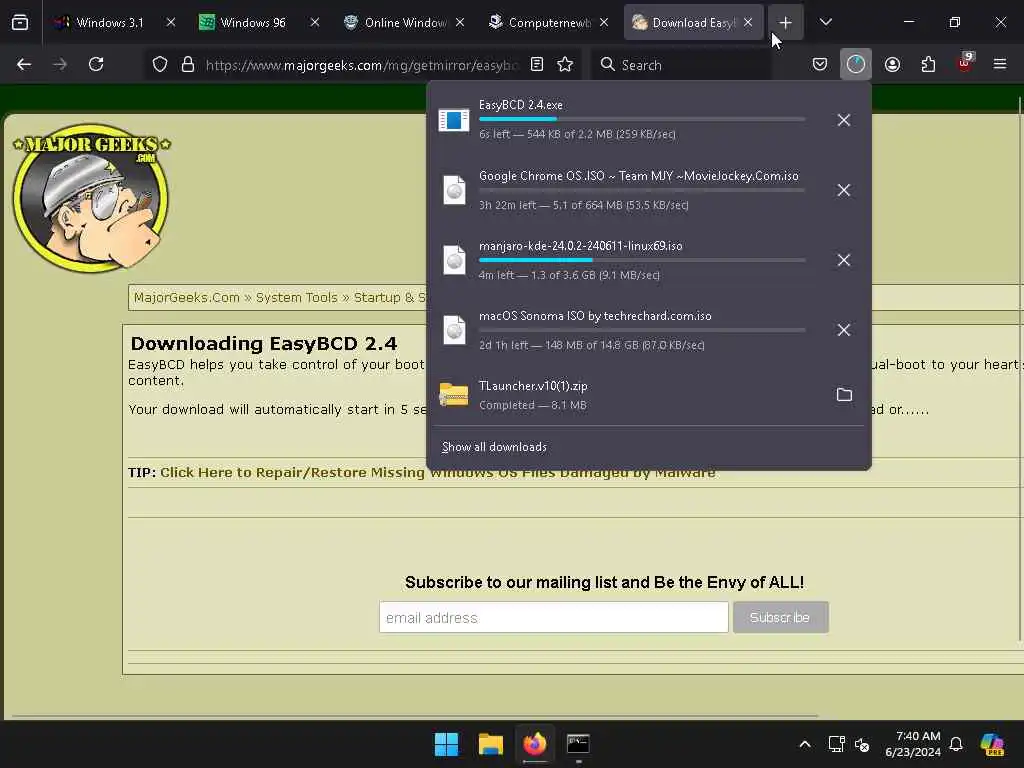This screenshot has height=768, width=1024.
Task: Click the TLauncher zip archive icon
Action: 454,394
